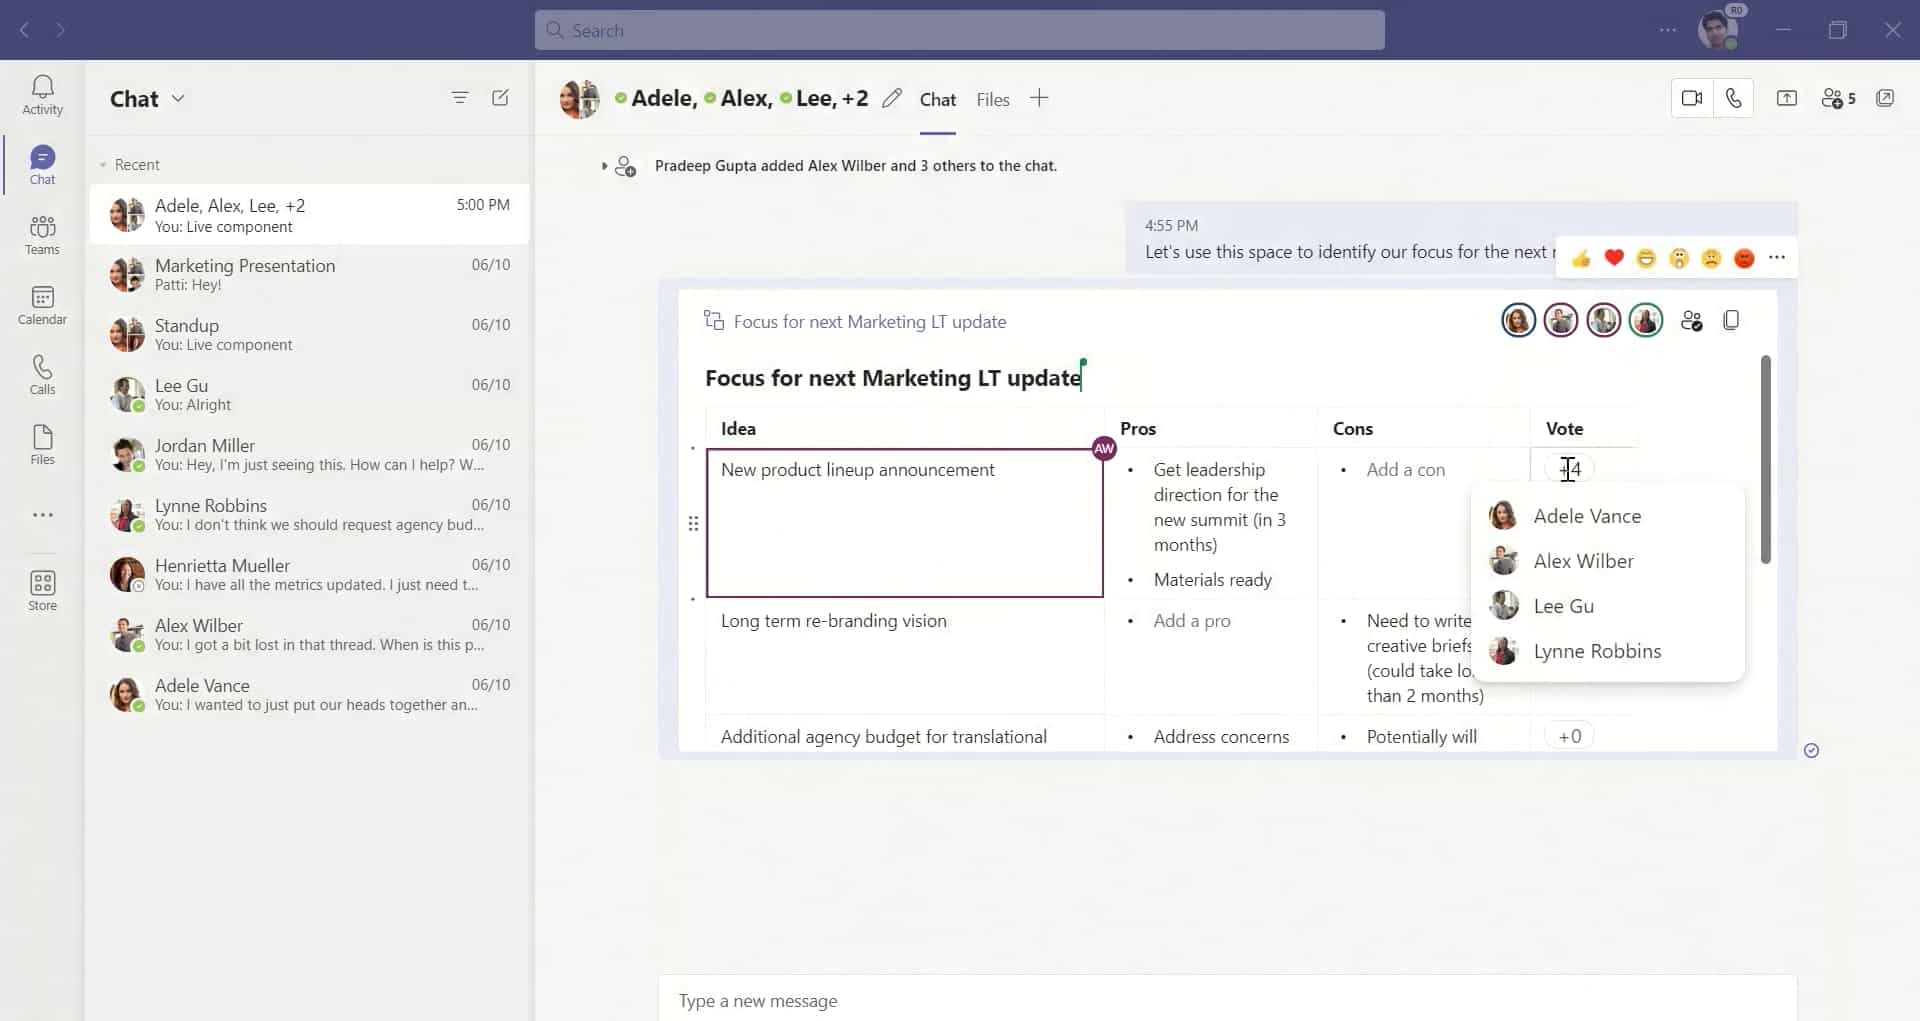Screen dimensions: 1920x1021
Task: React with the angry emoji
Action: 1744,259
